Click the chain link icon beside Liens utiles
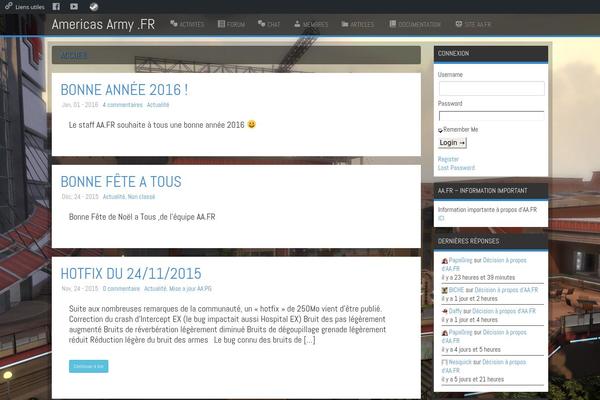This screenshot has width=600, height=400. [8, 6]
